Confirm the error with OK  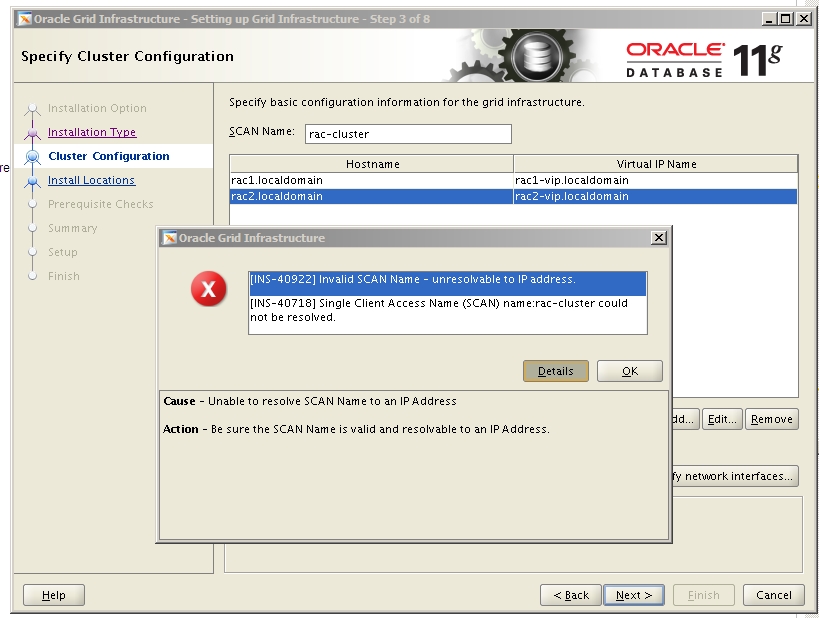[x=629, y=371]
